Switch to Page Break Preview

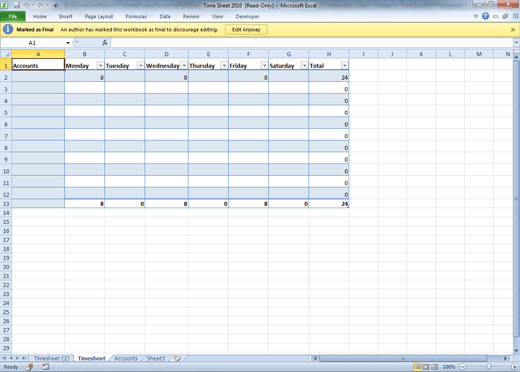point(434,367)
